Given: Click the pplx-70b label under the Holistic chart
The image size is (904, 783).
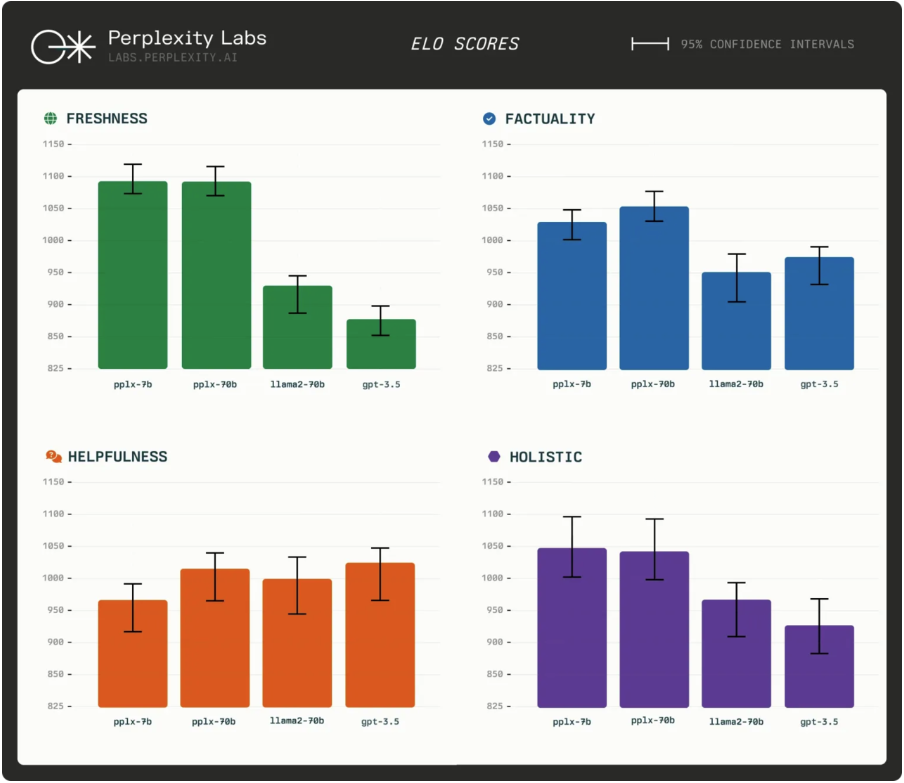Looking at the screenshot, I should pos(653,721).
